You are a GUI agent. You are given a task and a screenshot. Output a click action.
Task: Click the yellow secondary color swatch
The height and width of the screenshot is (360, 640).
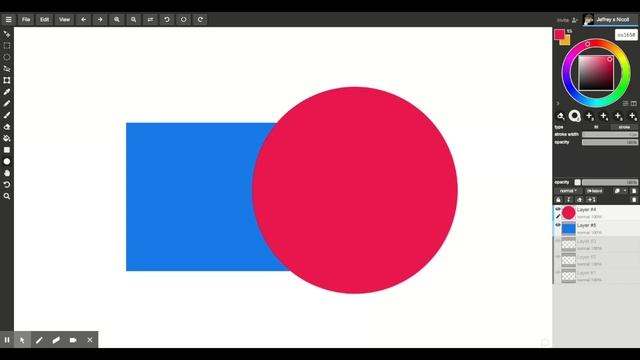[x=566, y=41]
